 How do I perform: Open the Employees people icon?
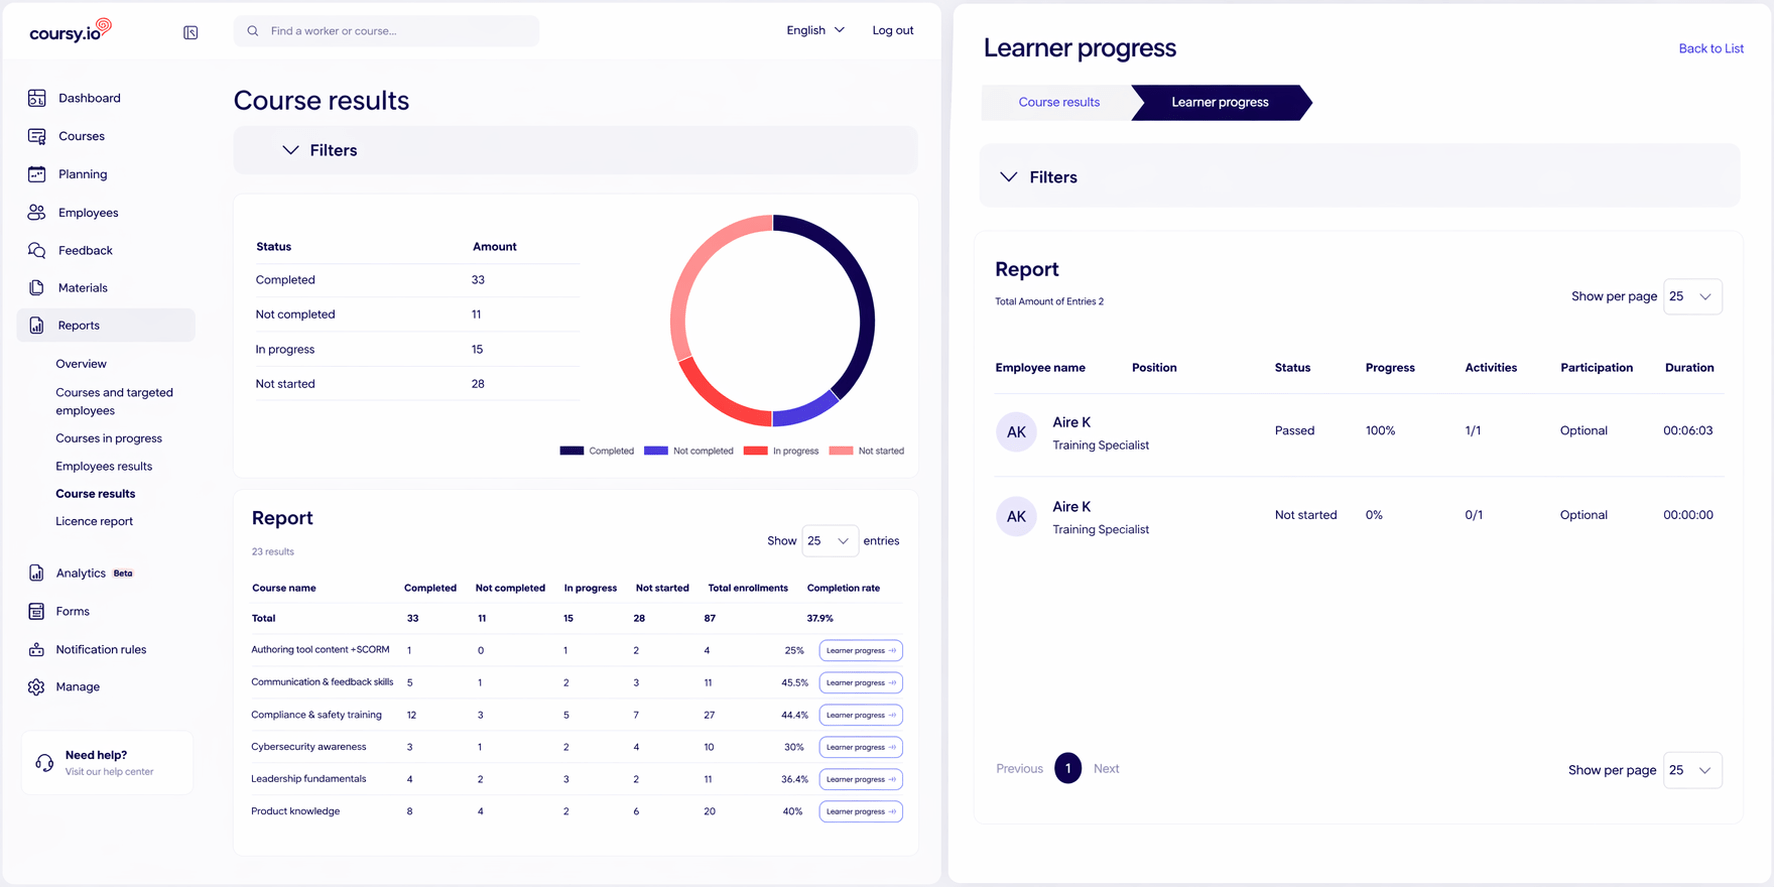pyautogui.click(x=37, y=212)
